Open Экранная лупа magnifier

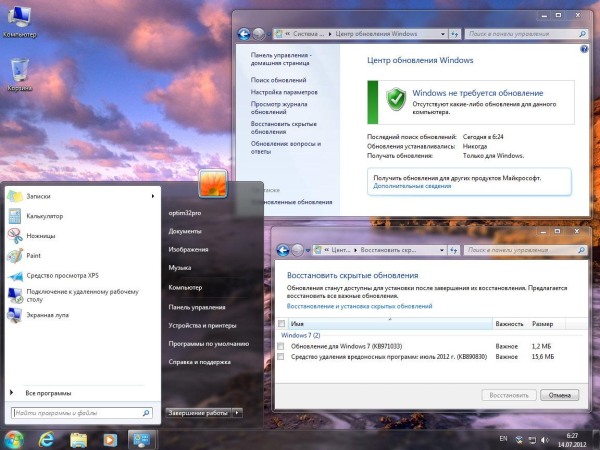49,314
